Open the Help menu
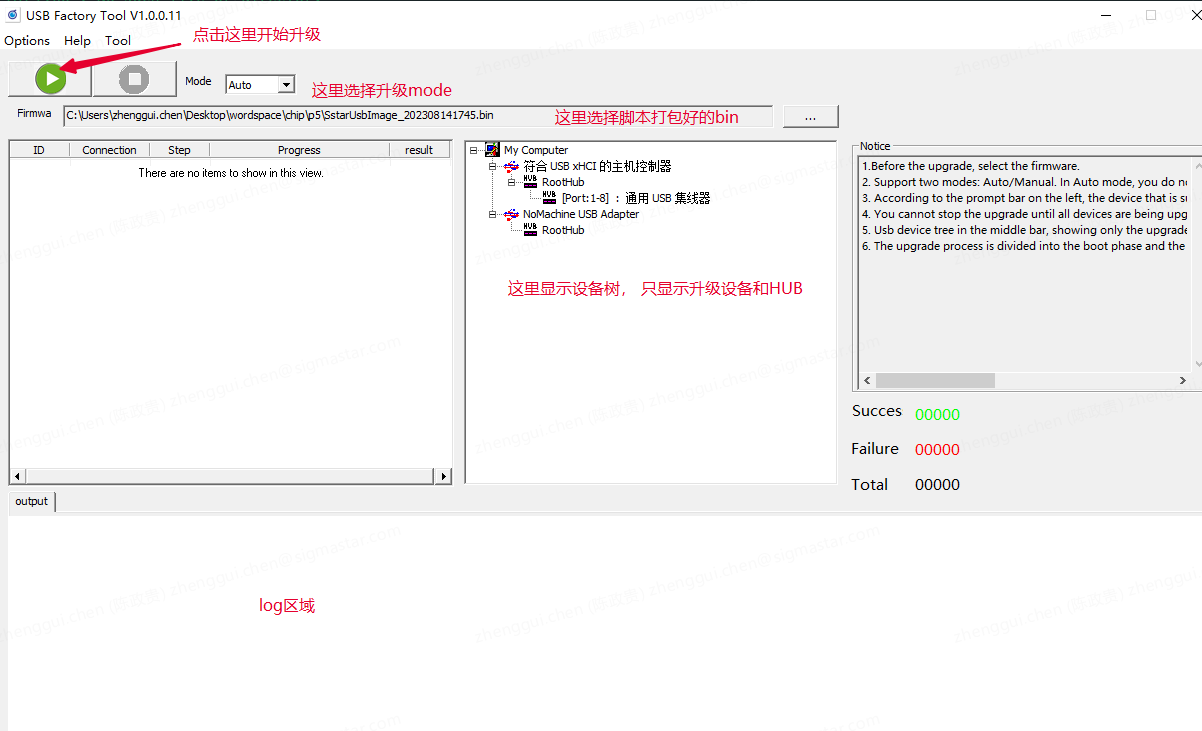The height and width of the screenshot is (731, 1202). (77, 41)
